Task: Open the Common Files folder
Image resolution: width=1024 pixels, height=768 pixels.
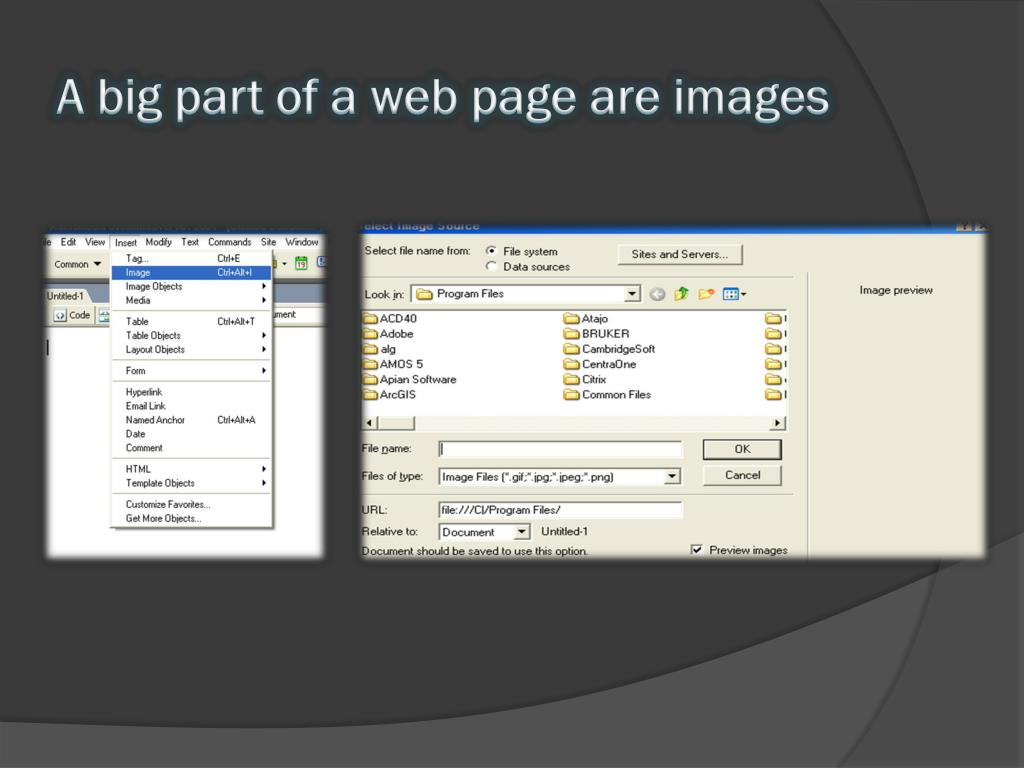Action: 607,394
